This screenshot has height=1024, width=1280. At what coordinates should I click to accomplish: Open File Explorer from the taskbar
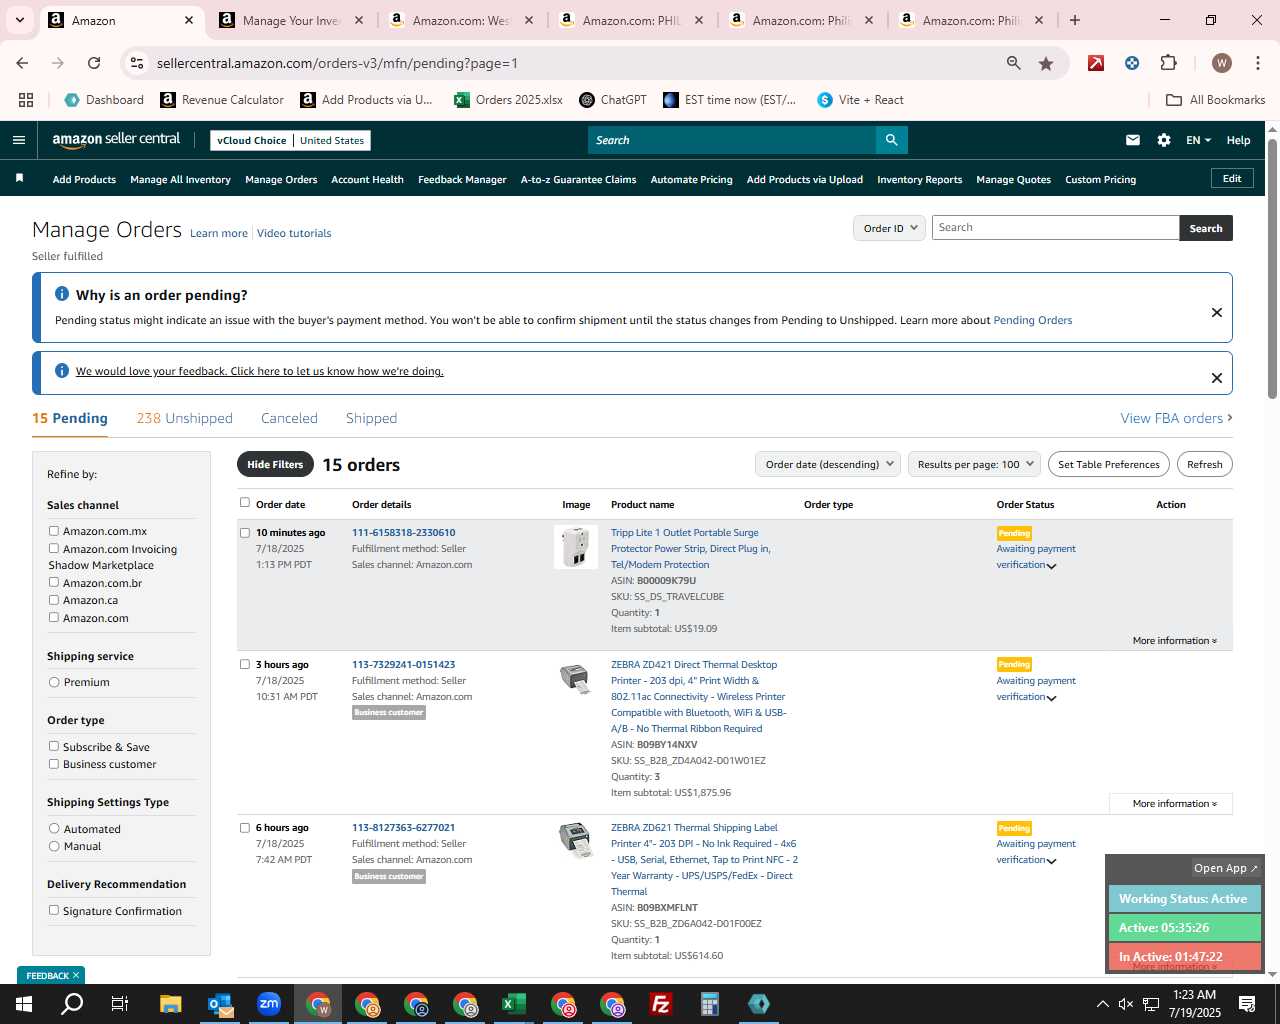coord(170,1004)
